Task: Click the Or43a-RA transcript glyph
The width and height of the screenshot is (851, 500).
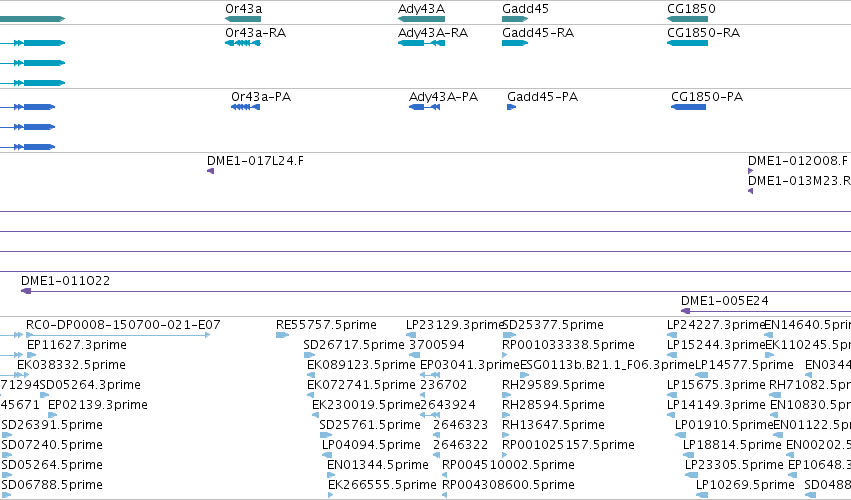Action: click(x=243, y=43)
